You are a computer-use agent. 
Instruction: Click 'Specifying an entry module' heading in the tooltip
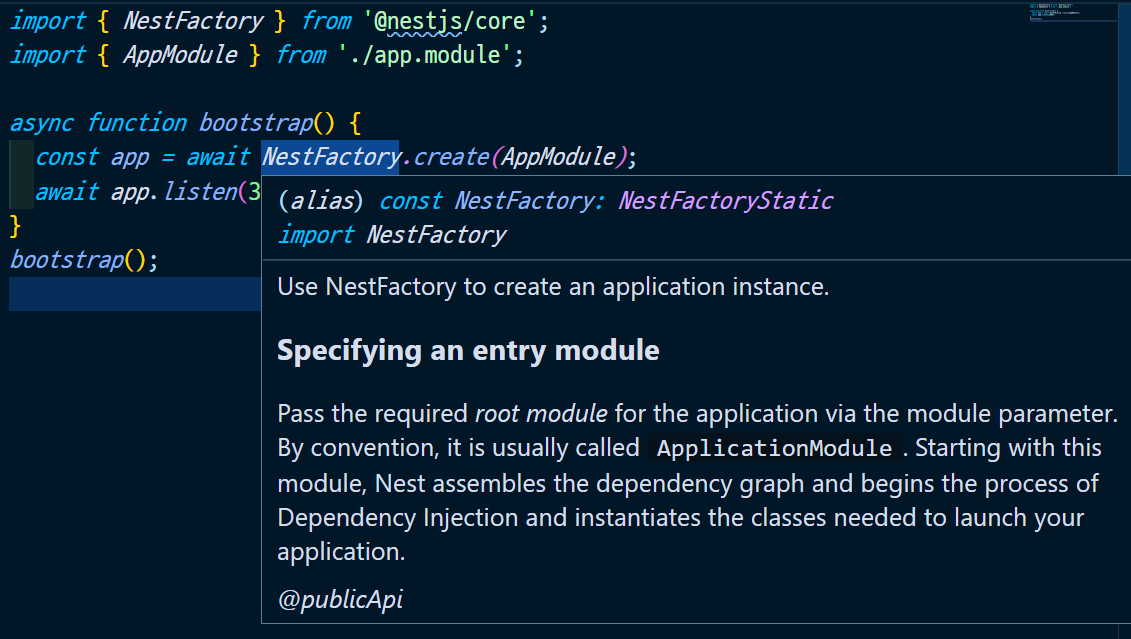(x=468, y=351)
